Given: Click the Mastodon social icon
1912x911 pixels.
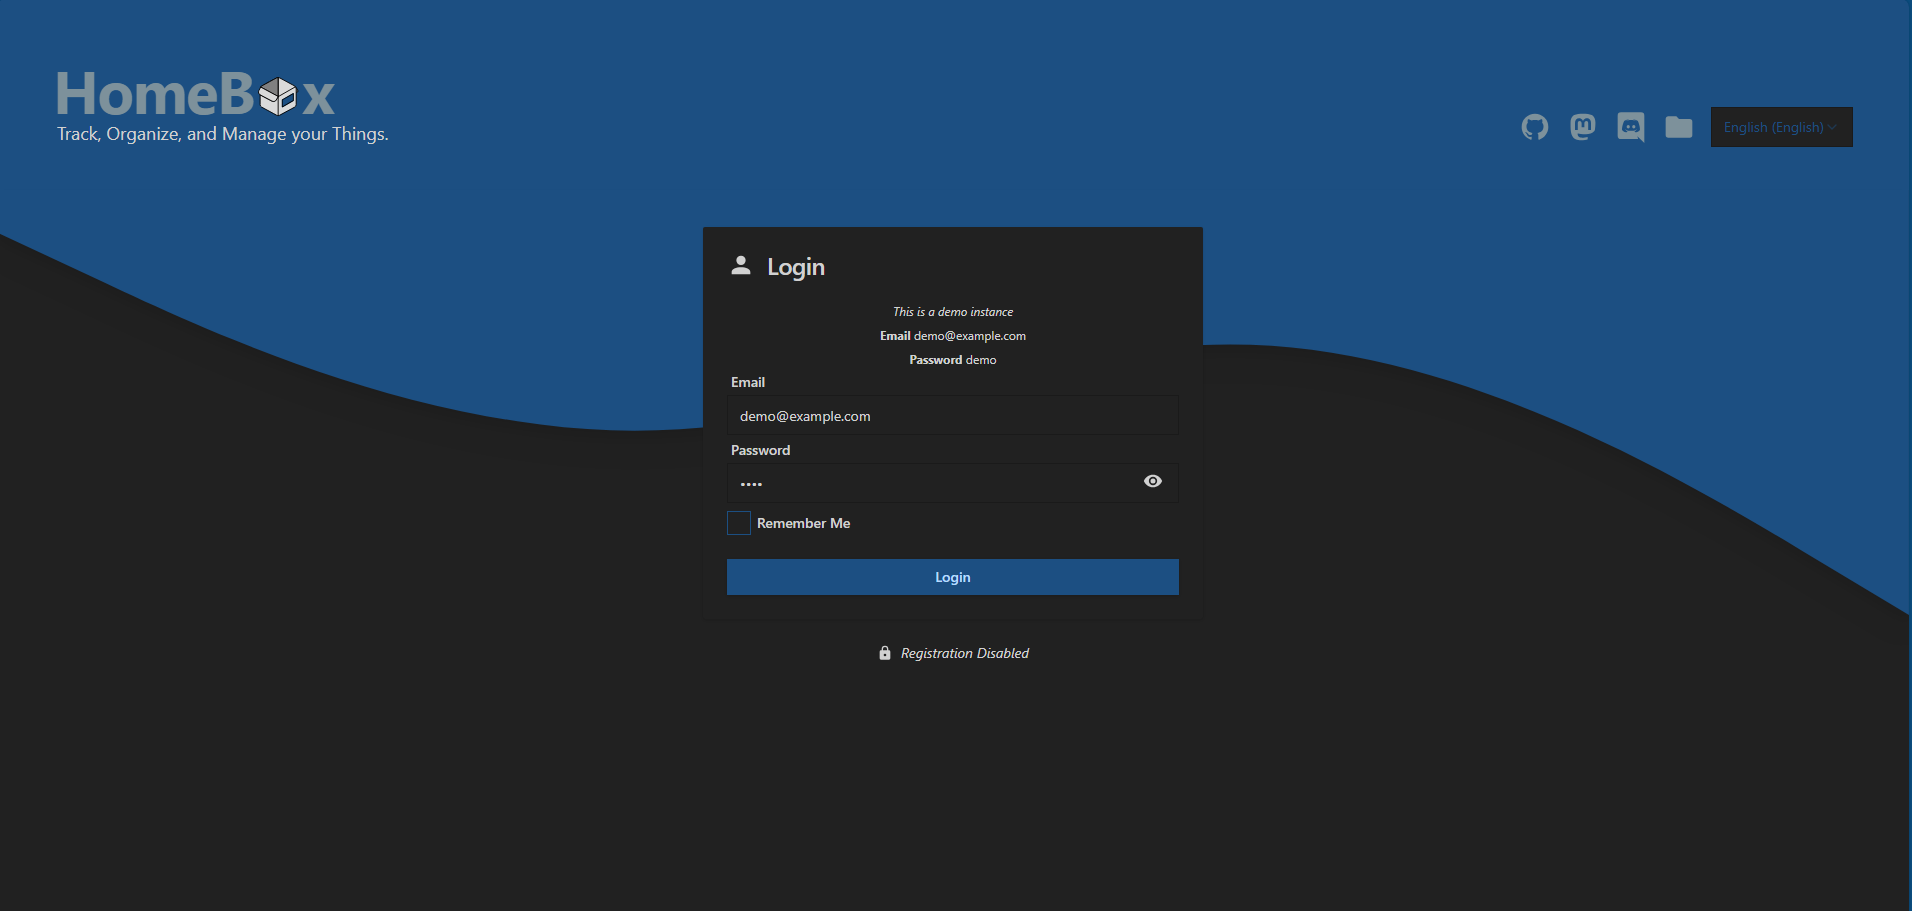Looking at the screenshot, I should pyautogui.click(x=1583, y=127).
